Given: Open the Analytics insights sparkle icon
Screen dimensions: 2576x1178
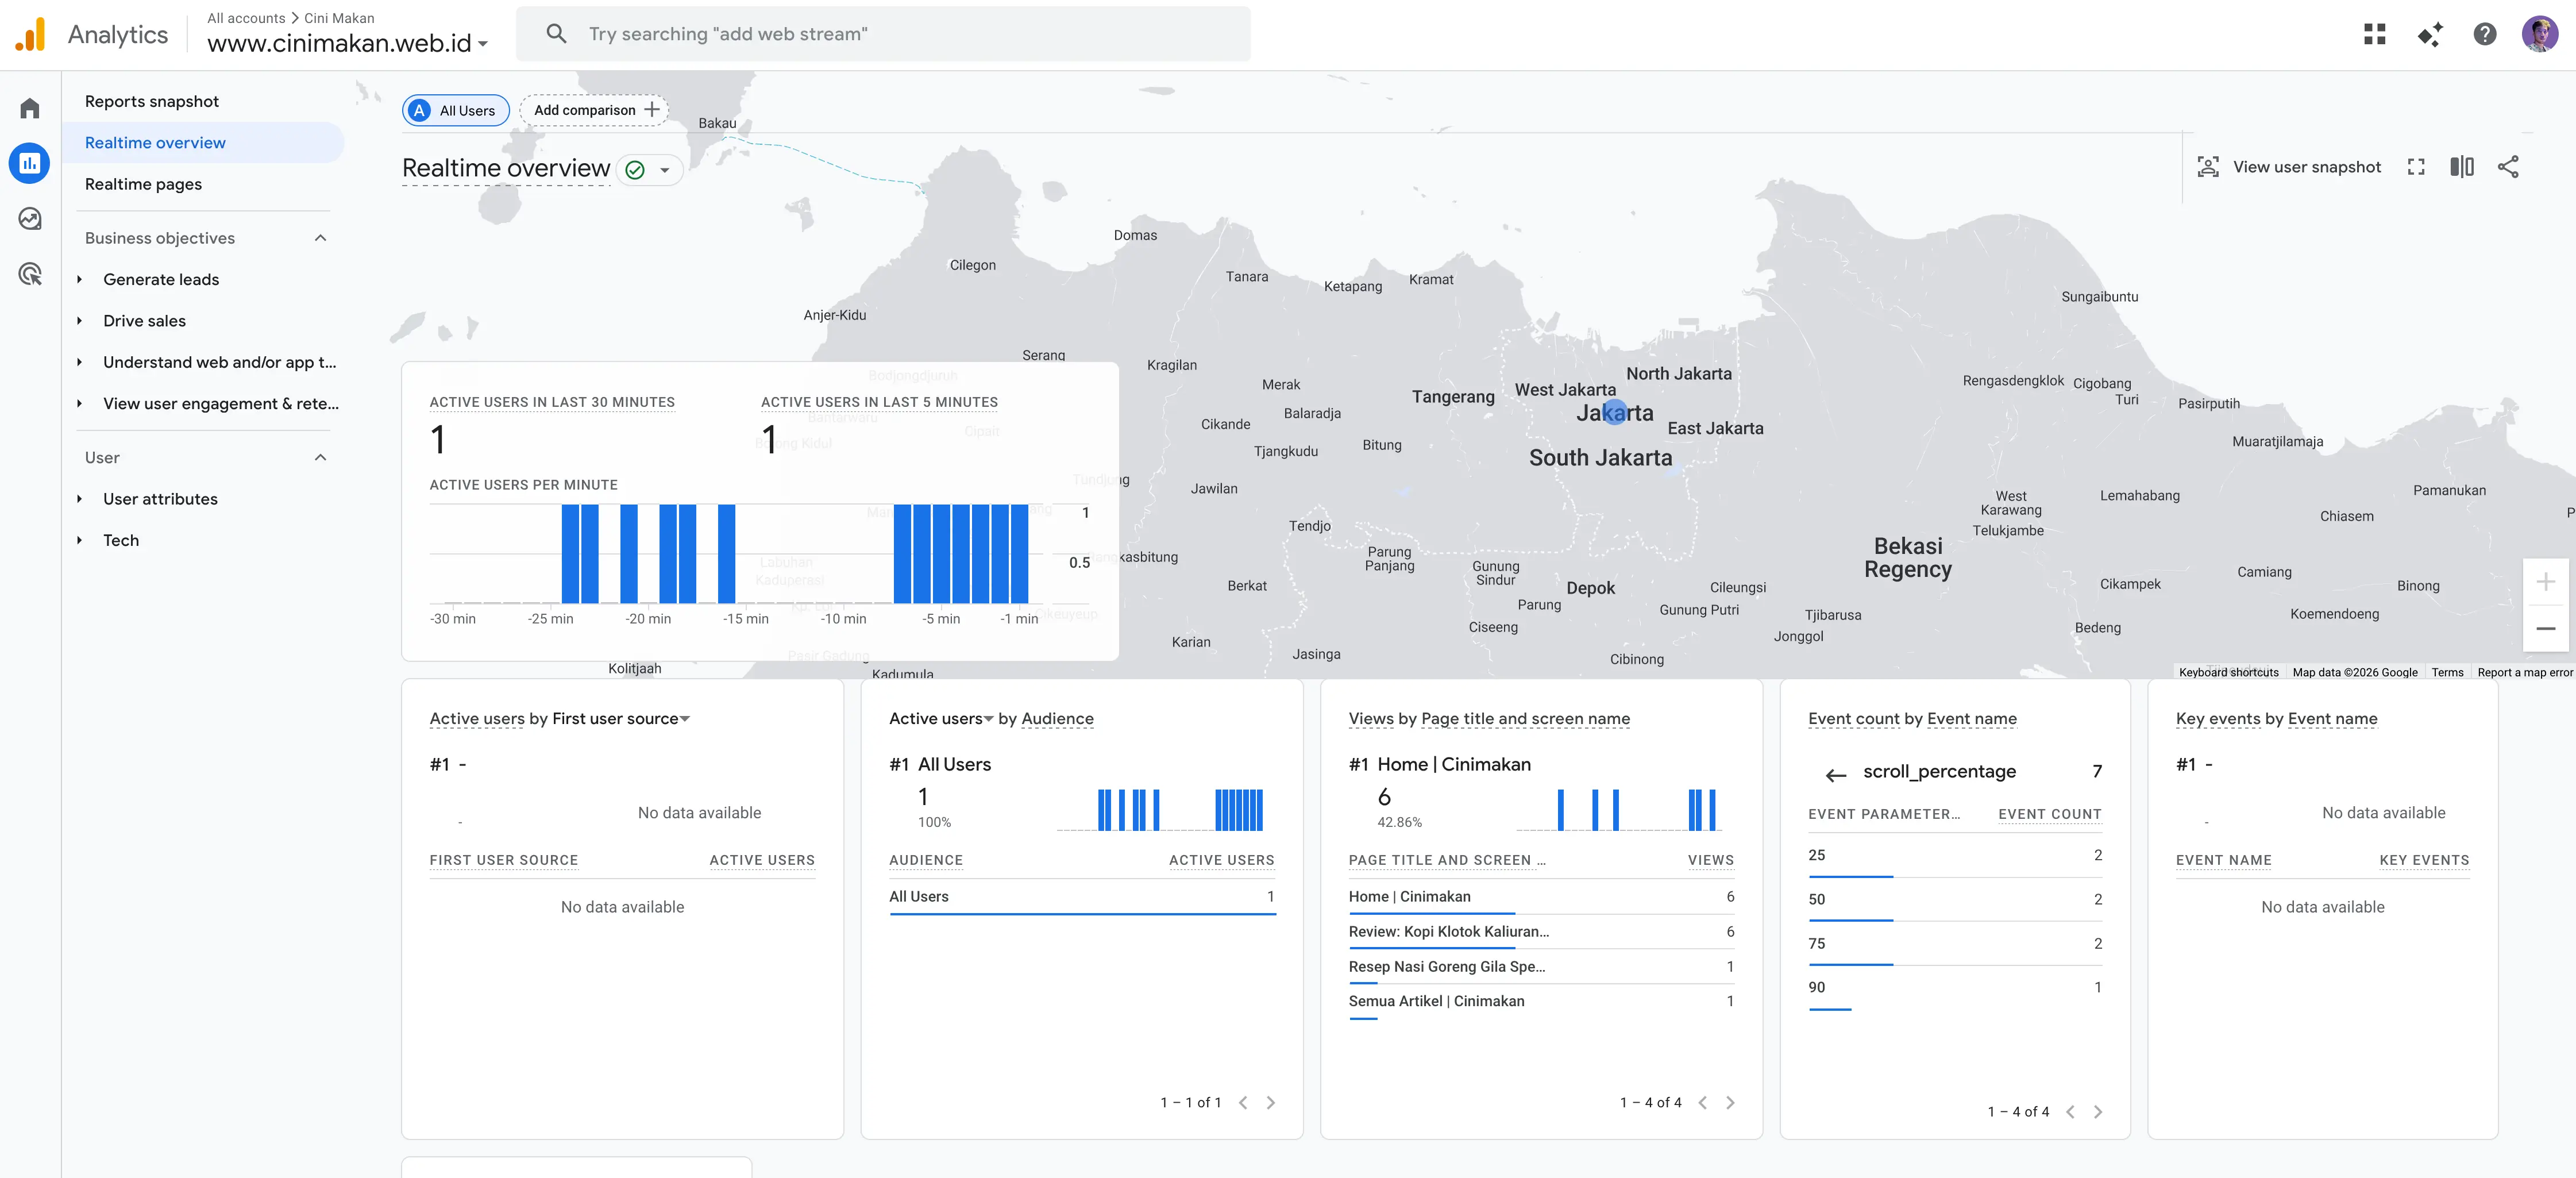Looking at the screenshot, I should [2430, 34].
